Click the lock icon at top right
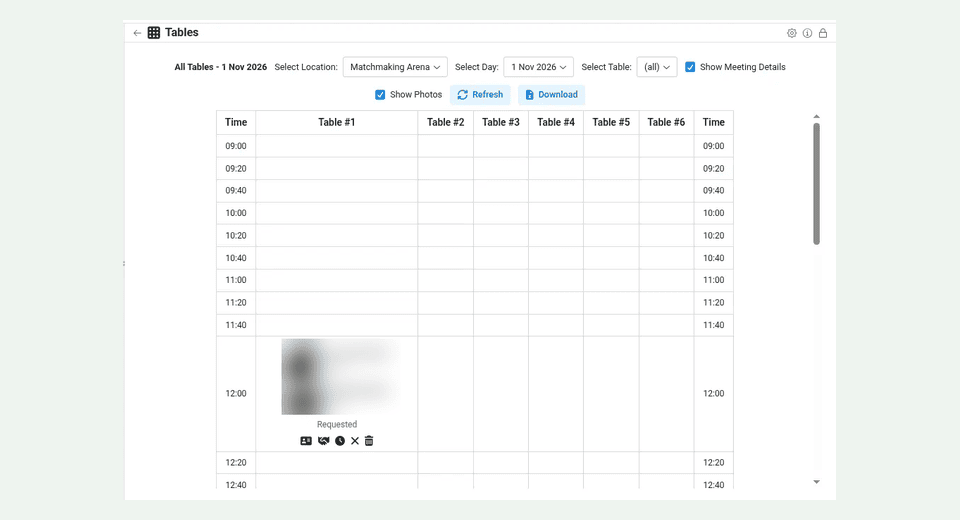960x520 pixels. tap(823, 33)
